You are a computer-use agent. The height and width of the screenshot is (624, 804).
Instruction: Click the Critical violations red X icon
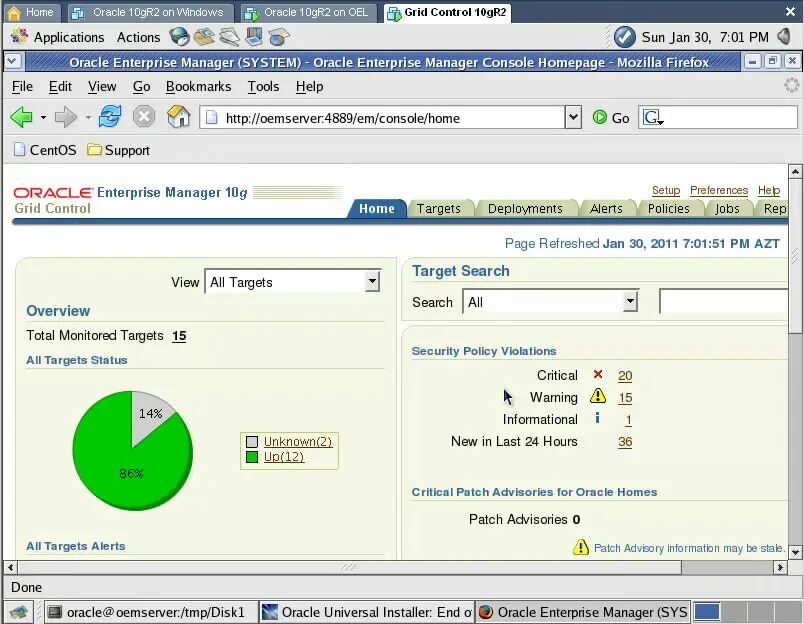[x=598, y=375]
